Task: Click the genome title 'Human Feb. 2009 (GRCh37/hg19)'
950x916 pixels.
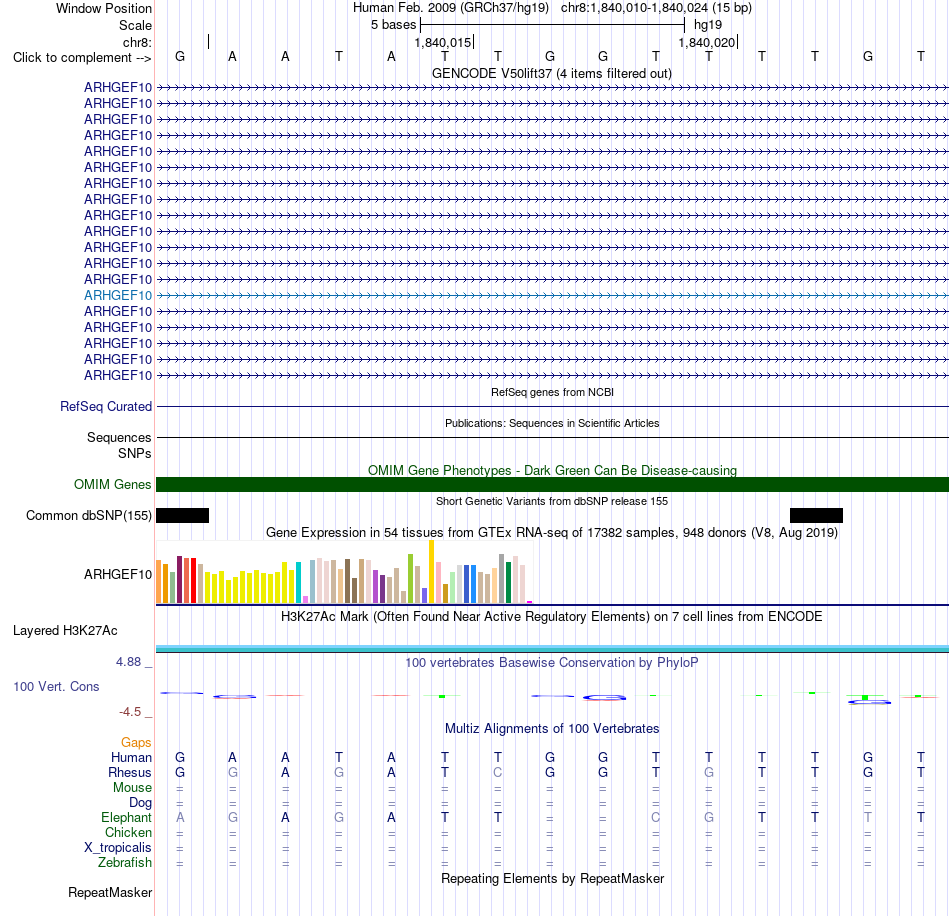Action: 451,8
